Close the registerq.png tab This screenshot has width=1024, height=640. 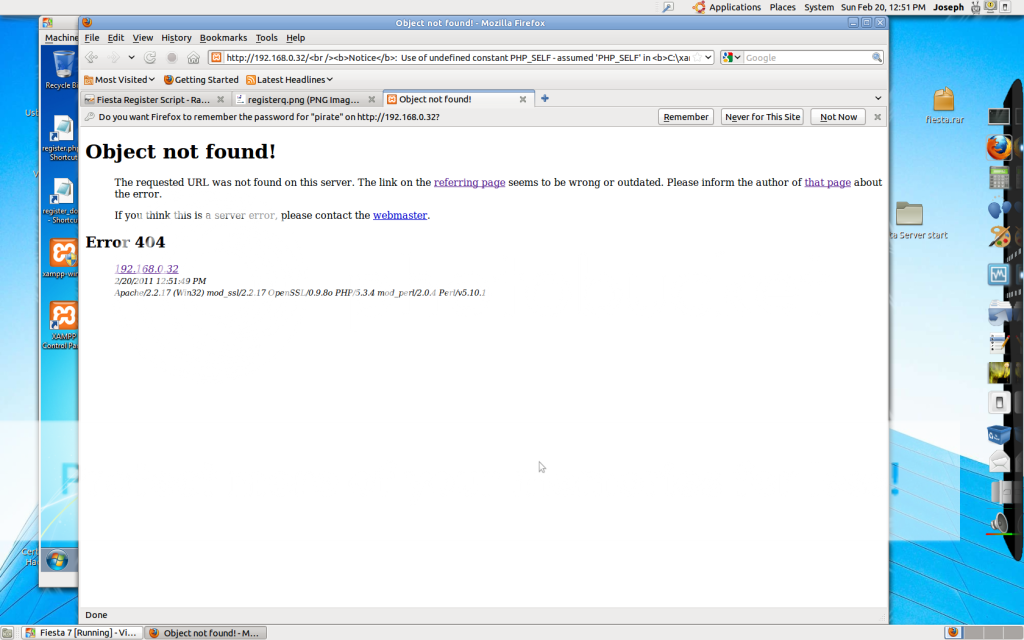[x=372, y=99]
